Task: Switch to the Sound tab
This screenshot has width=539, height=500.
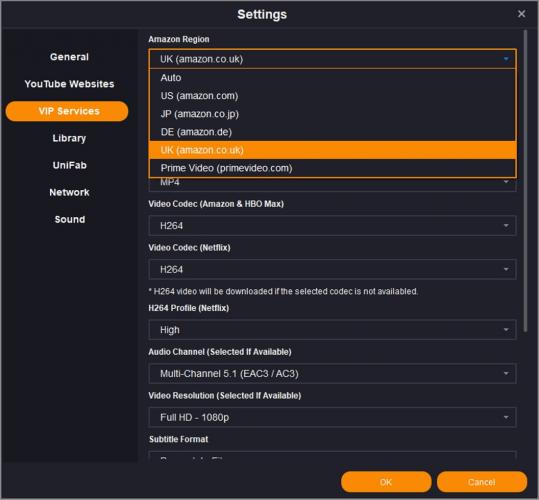Action: coord(69,220)
